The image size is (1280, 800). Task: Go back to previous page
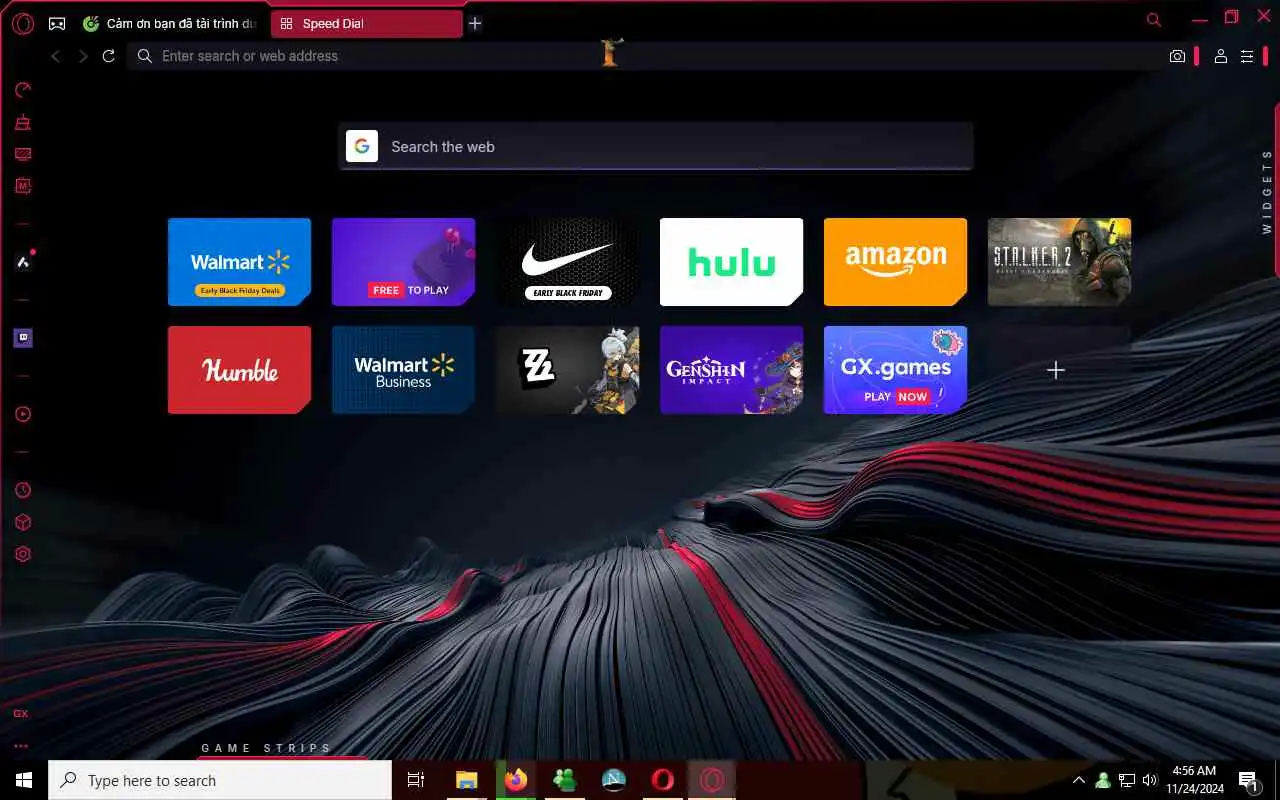56,56
